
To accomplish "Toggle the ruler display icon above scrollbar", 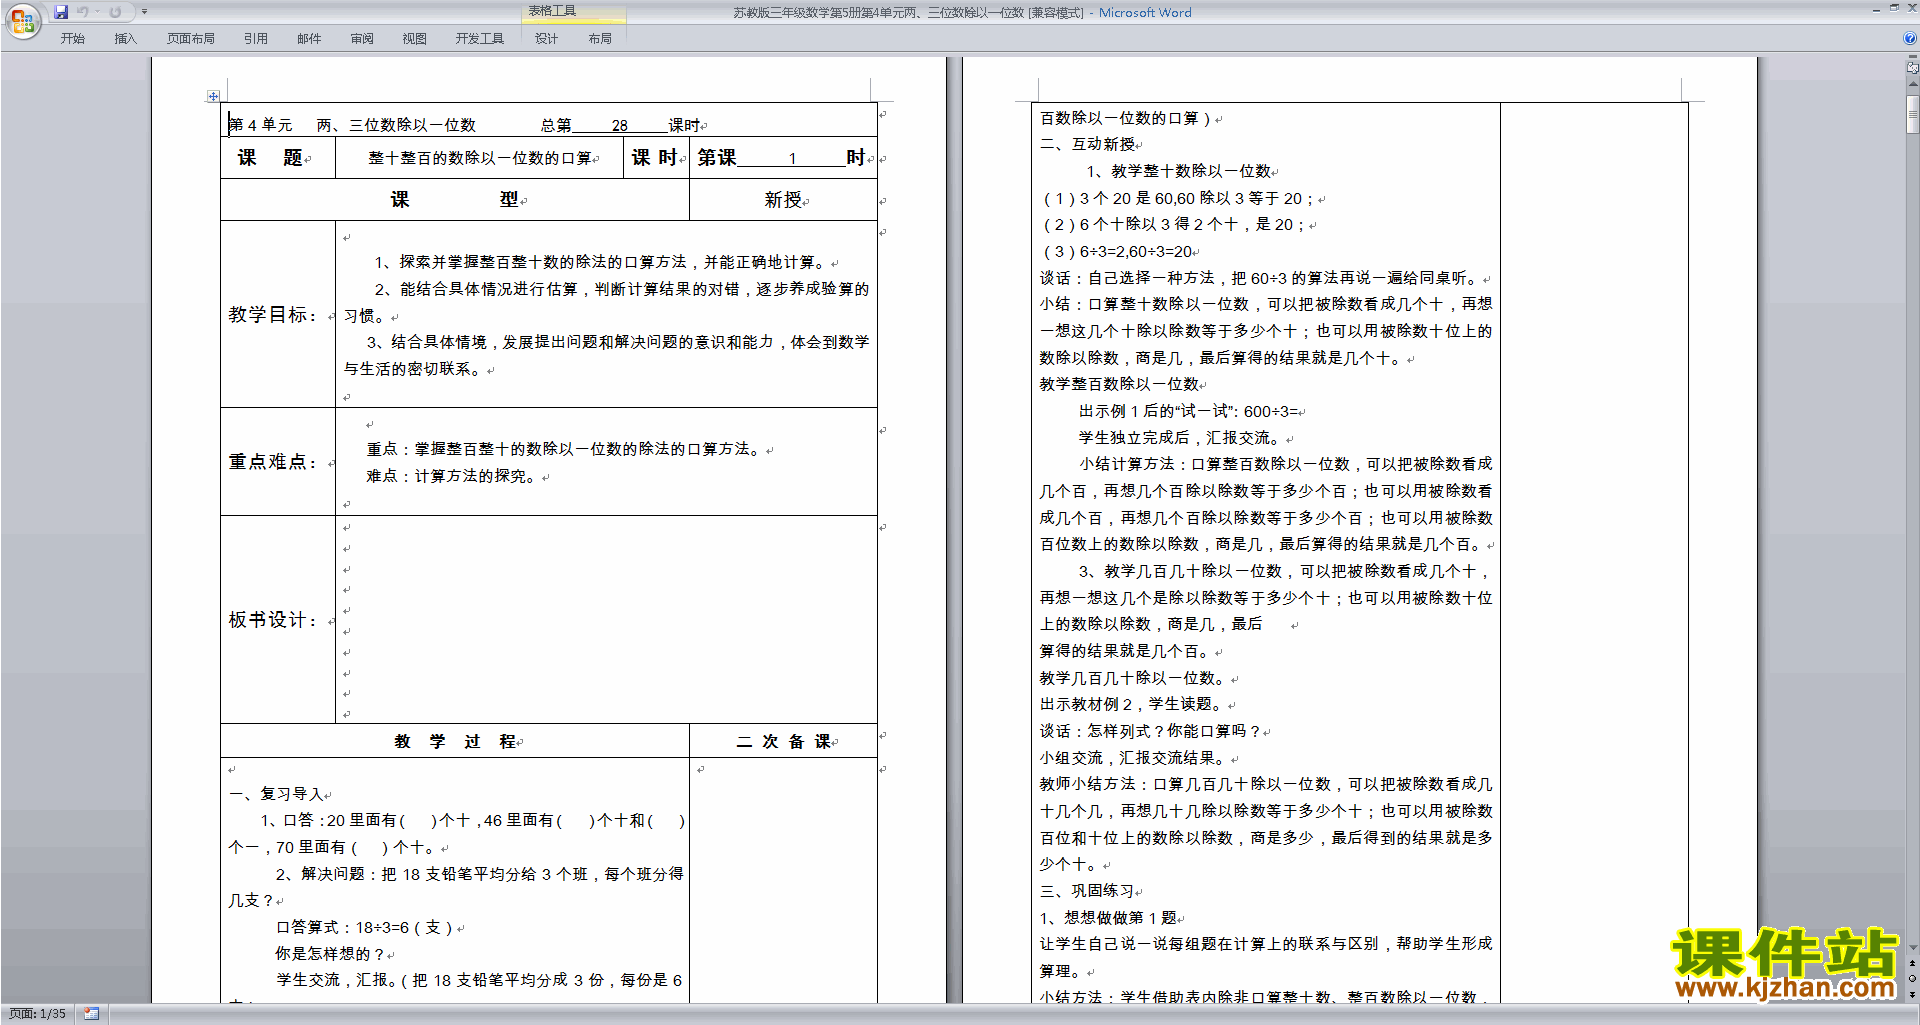I will click(x=1912, y=69).
